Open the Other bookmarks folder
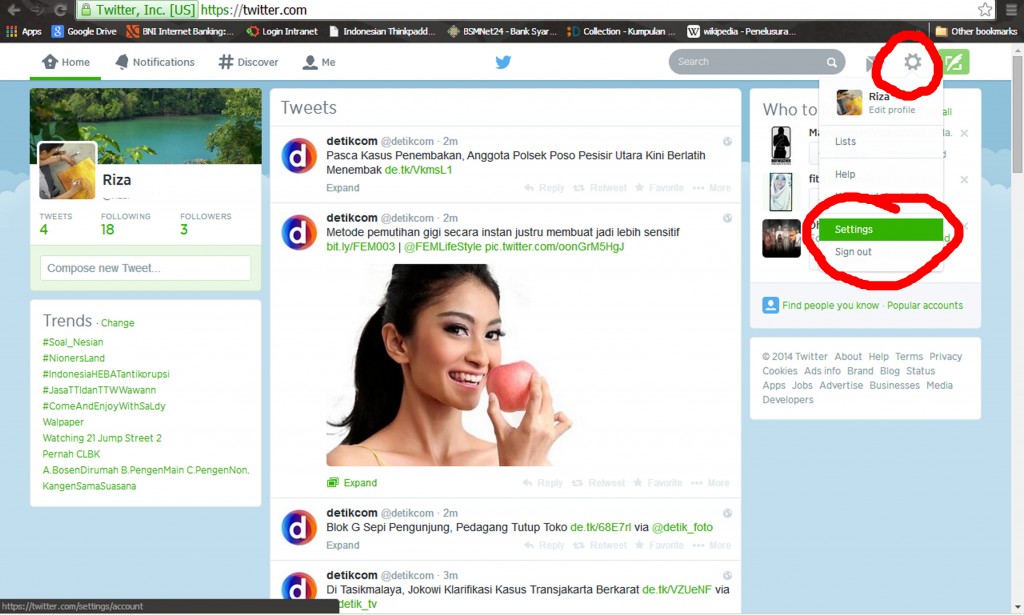 coord(976,31)
